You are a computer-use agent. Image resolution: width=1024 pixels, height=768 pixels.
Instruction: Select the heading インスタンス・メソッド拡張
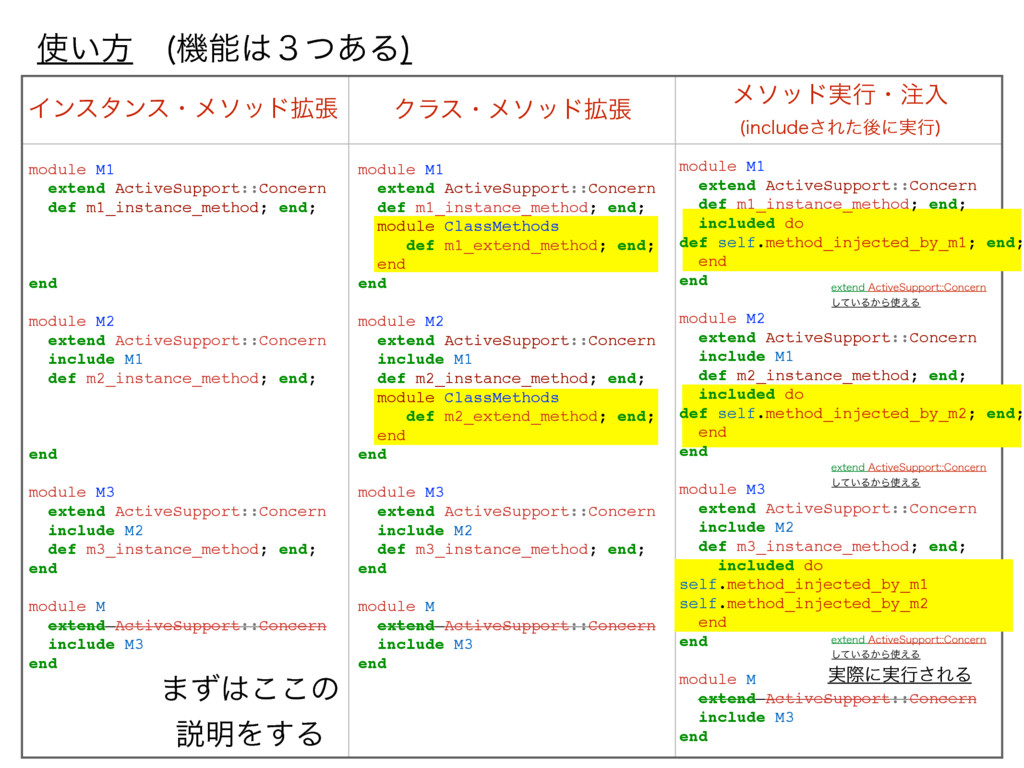[x=184, y=108]
